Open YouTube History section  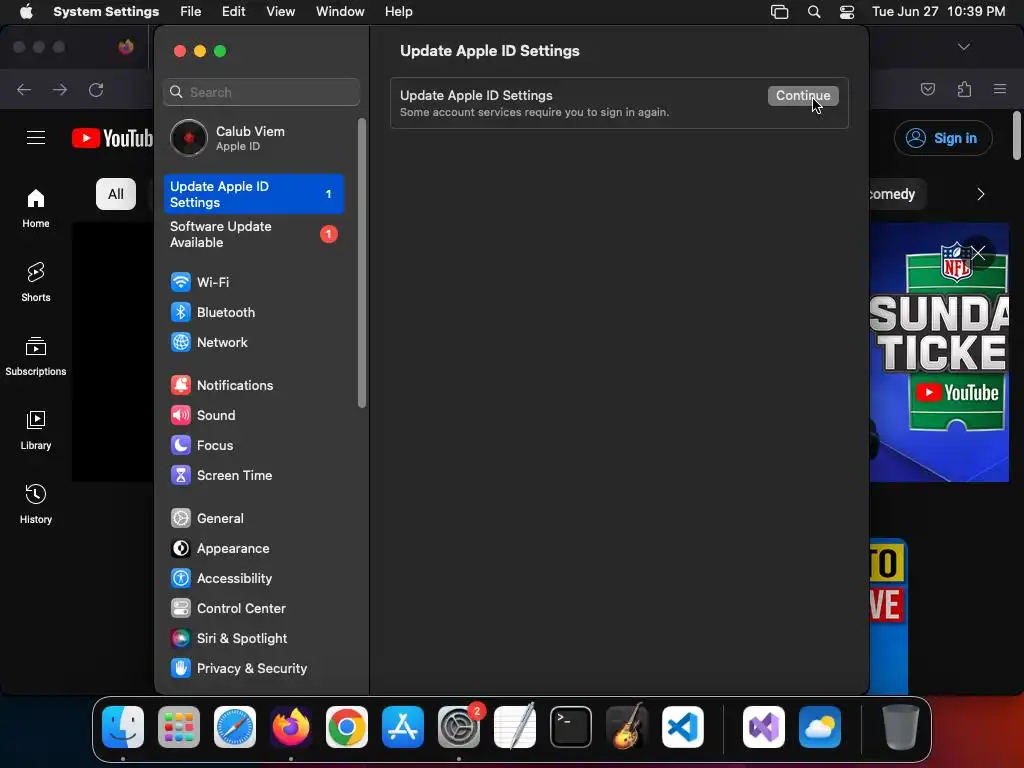(x=35, y=504)
